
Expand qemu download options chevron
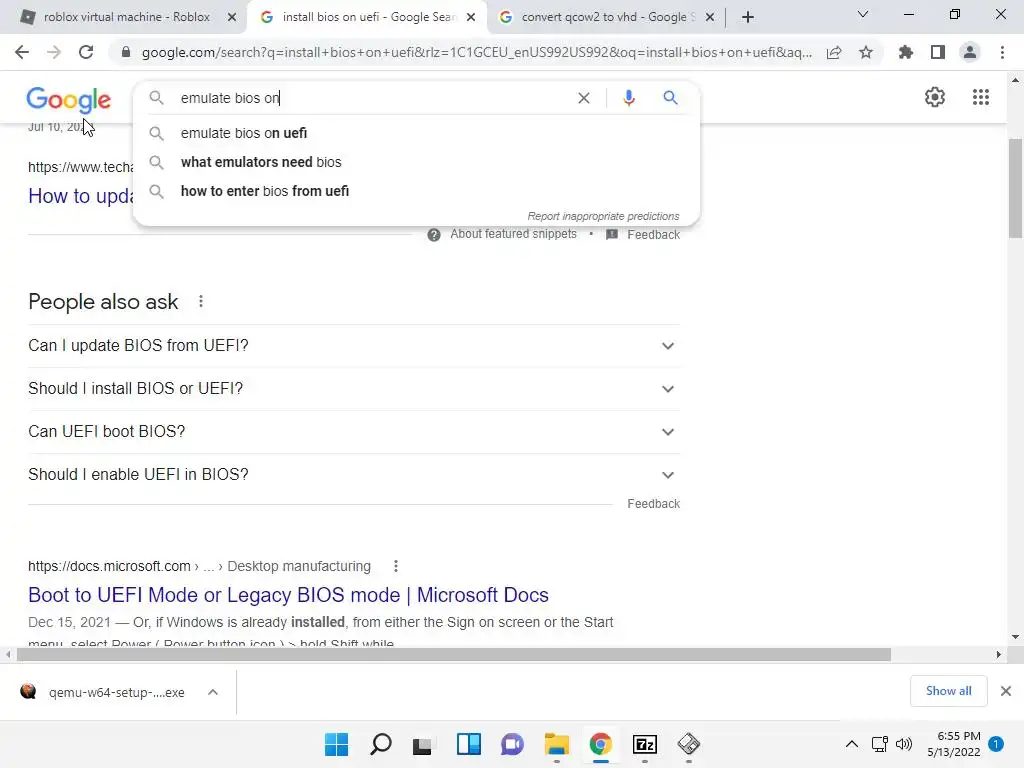(213, 692)
